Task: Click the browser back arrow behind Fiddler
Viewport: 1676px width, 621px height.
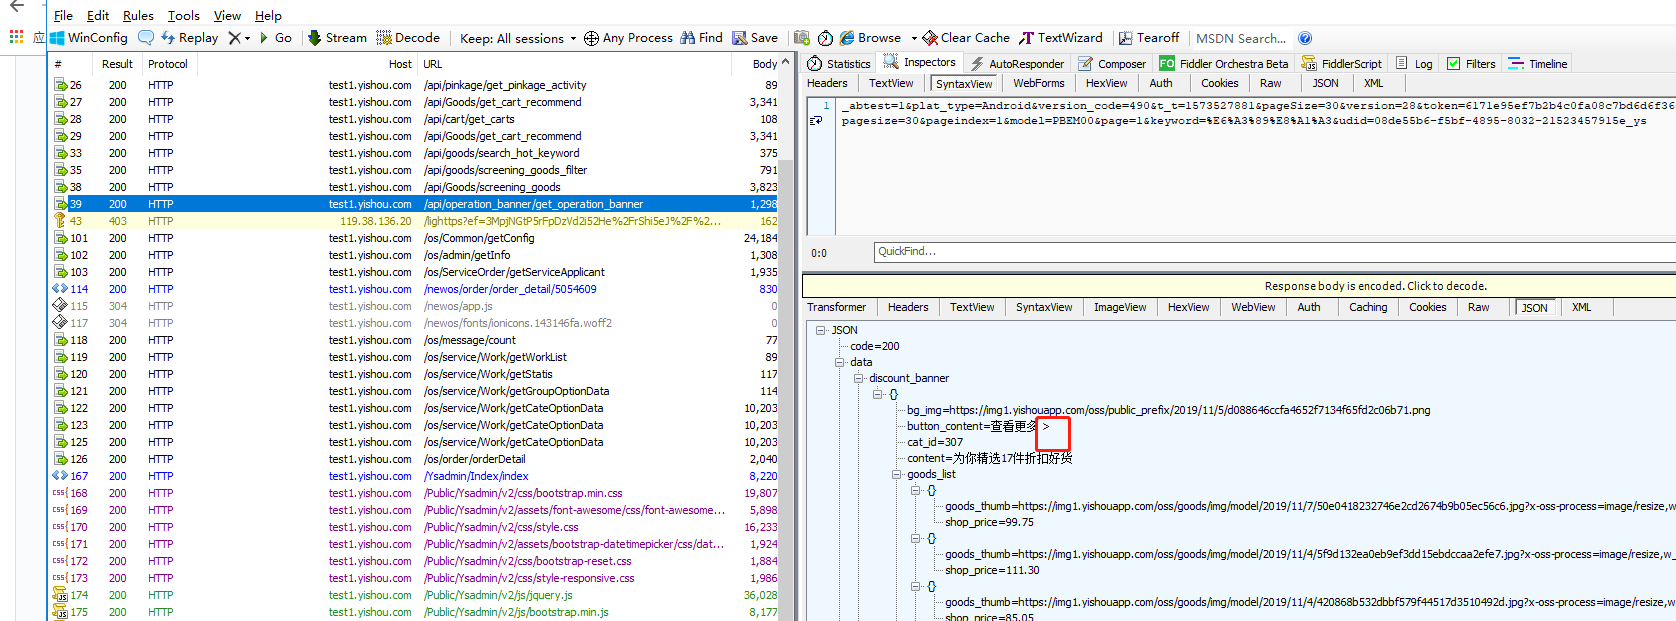Action: [16, 7]
